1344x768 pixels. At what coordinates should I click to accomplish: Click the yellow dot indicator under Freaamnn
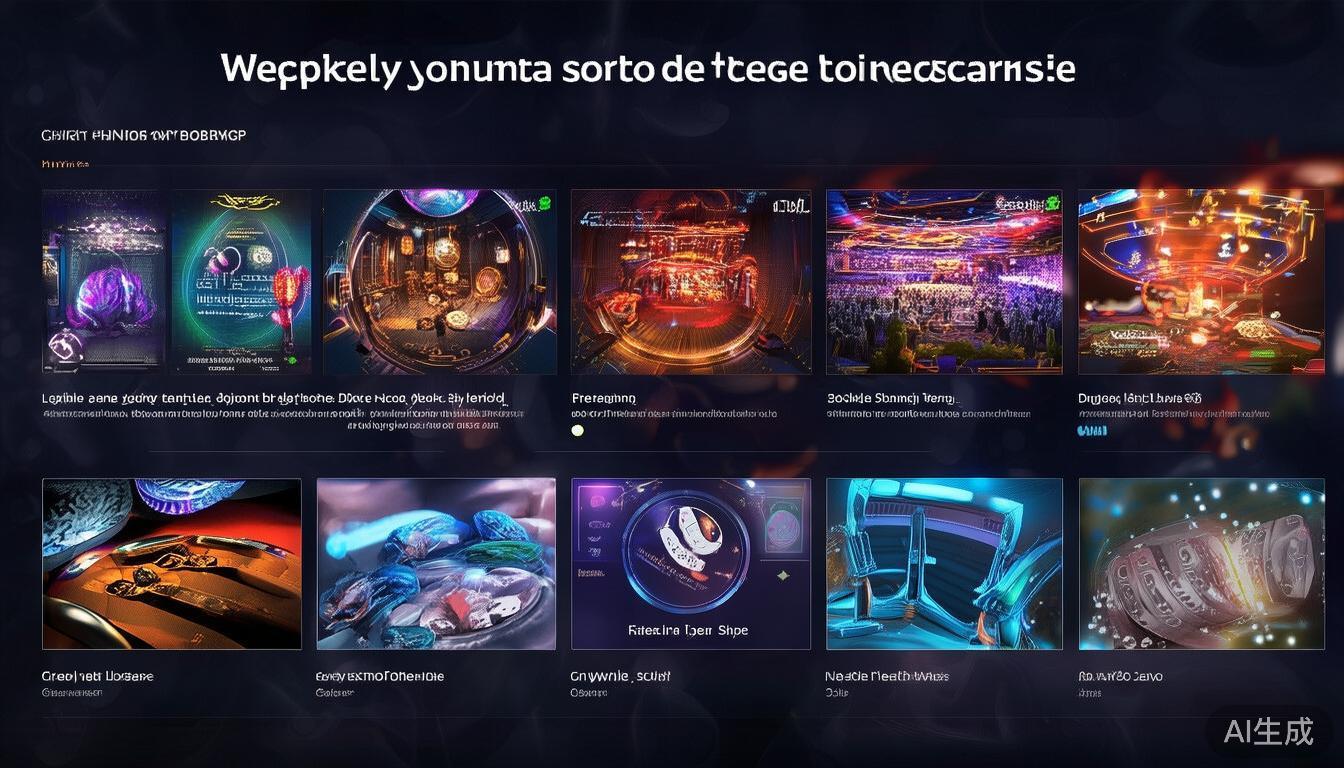(577, 431)
